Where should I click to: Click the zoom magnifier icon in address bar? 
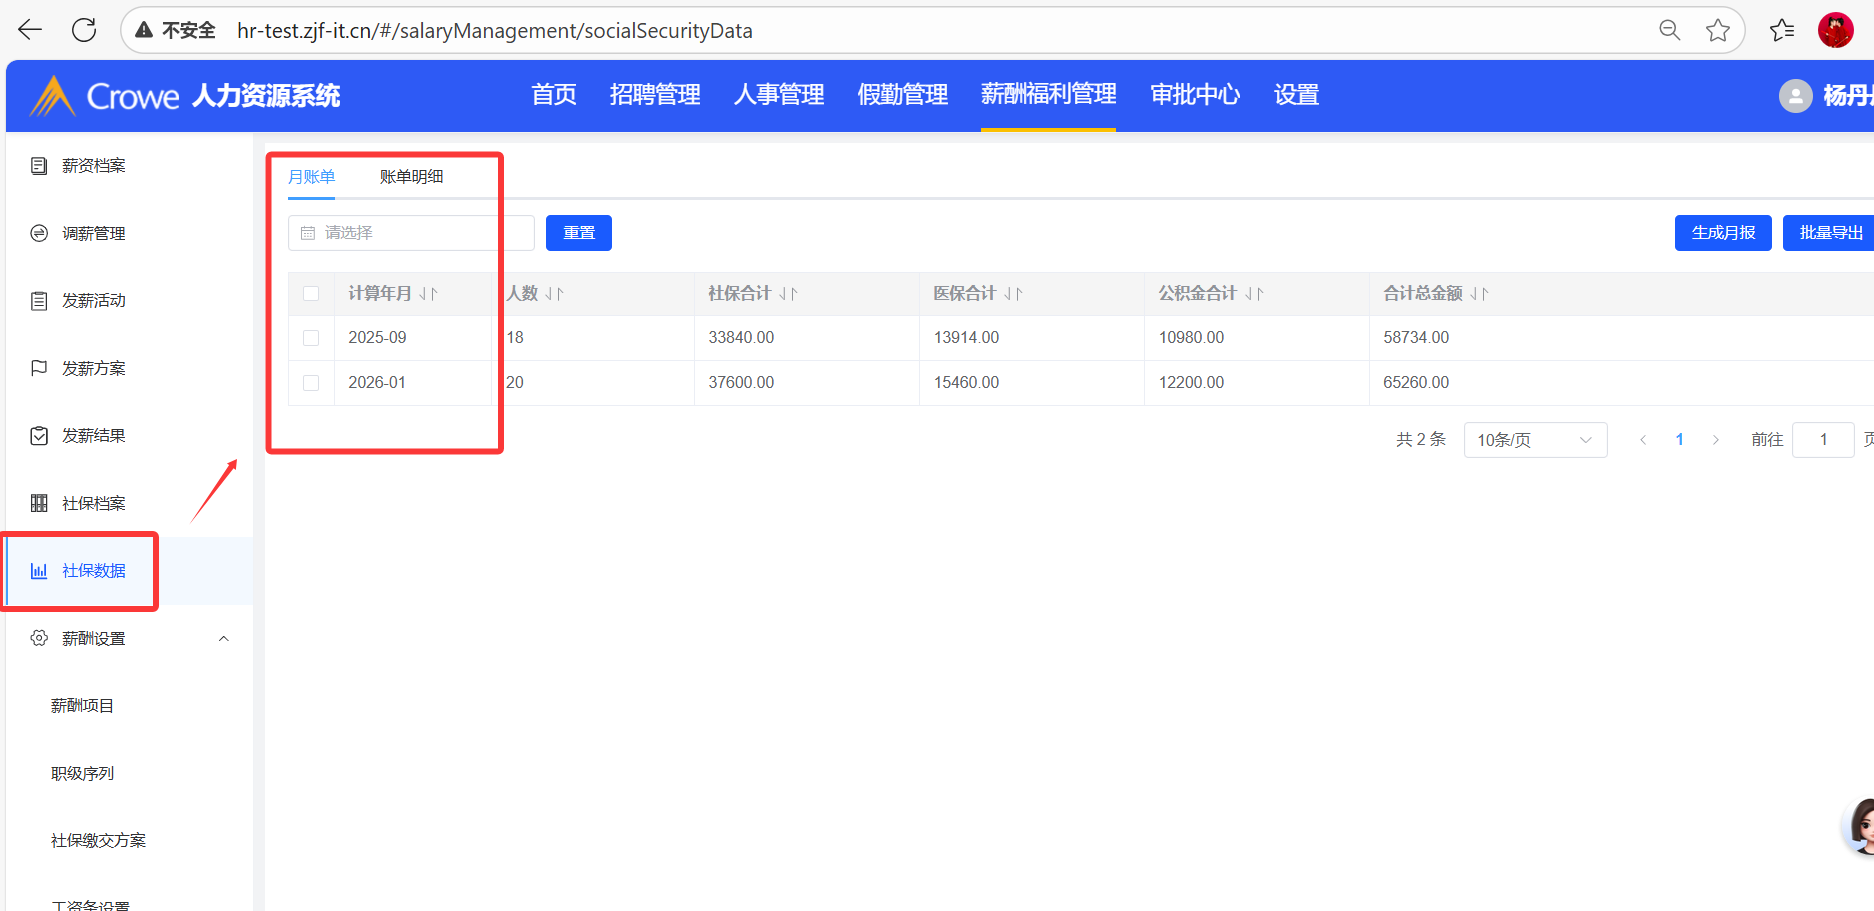click(x=1669, y=30)
